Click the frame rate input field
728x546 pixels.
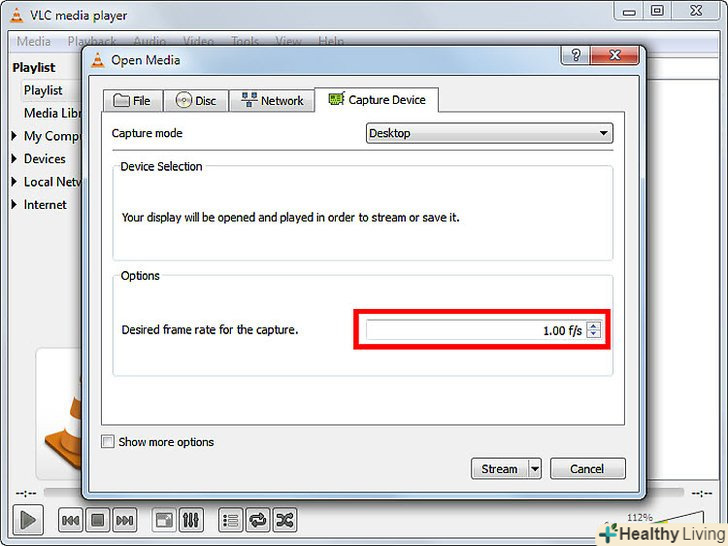click(x=476, y=330)
